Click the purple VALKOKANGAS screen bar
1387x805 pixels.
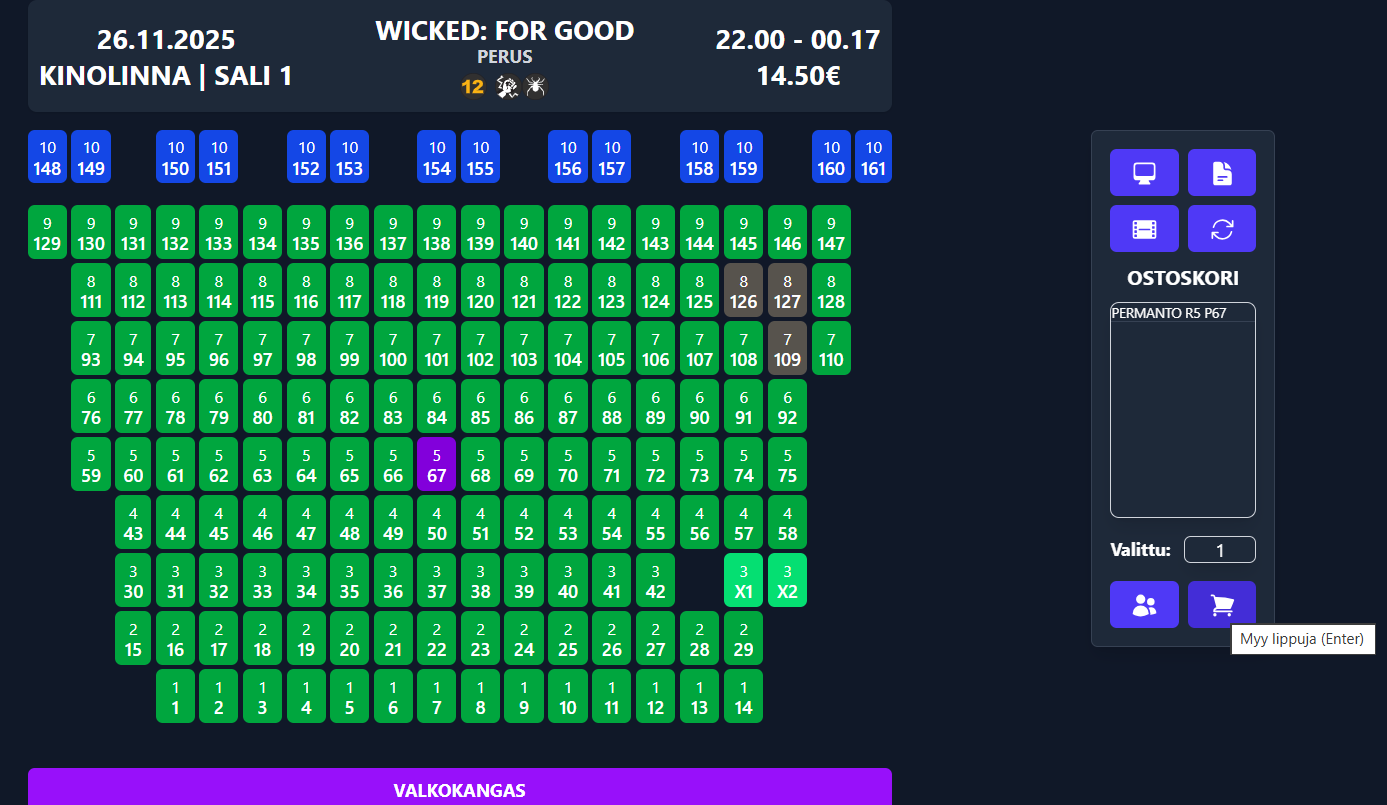click(459, 789)
